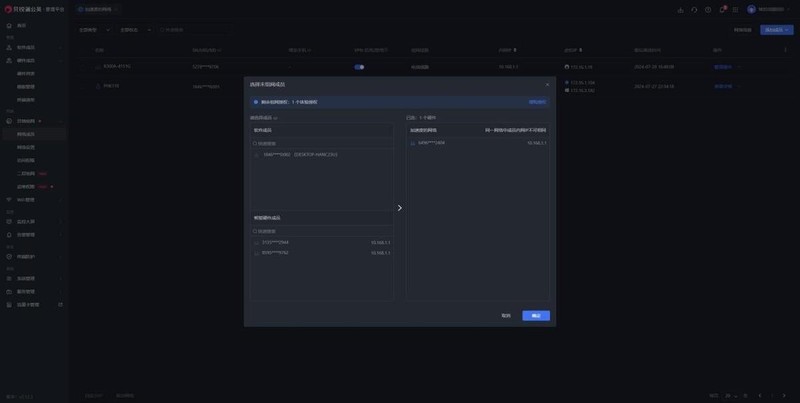Click the blue action link in the first row
Viewport: 800px width, 403px height.
[723, 67]
